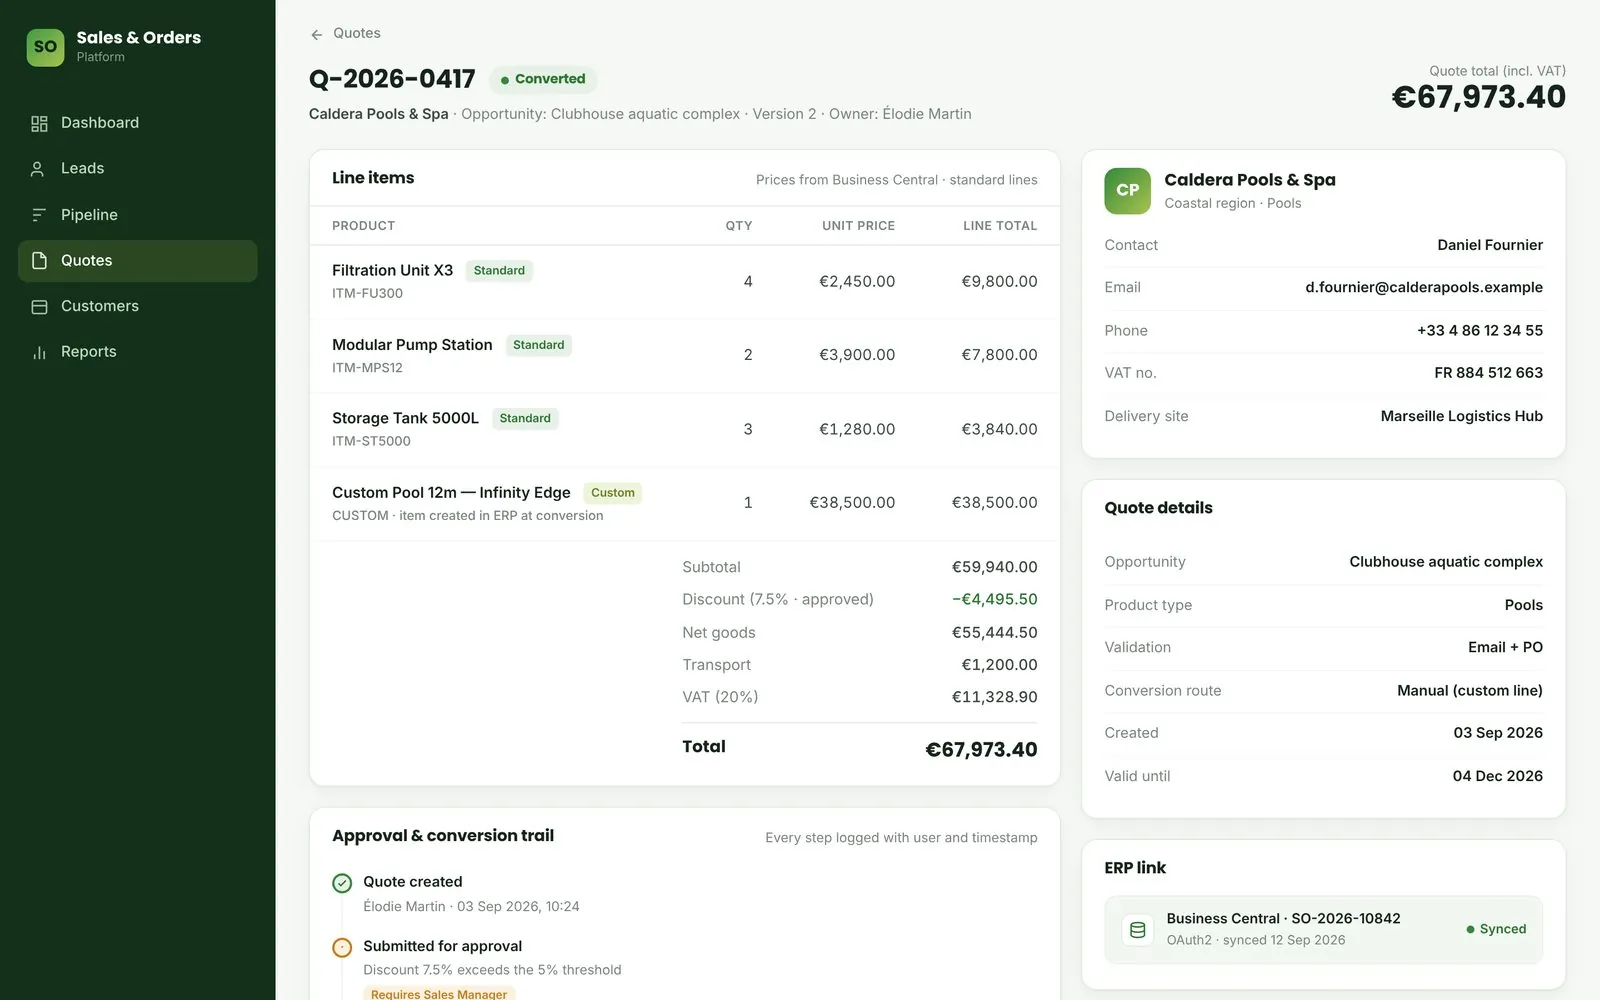The height and width of the screenshot is (1000, 1600).
Task: Click the Pipeline funnel icon
Action: (x=39, y=215)
